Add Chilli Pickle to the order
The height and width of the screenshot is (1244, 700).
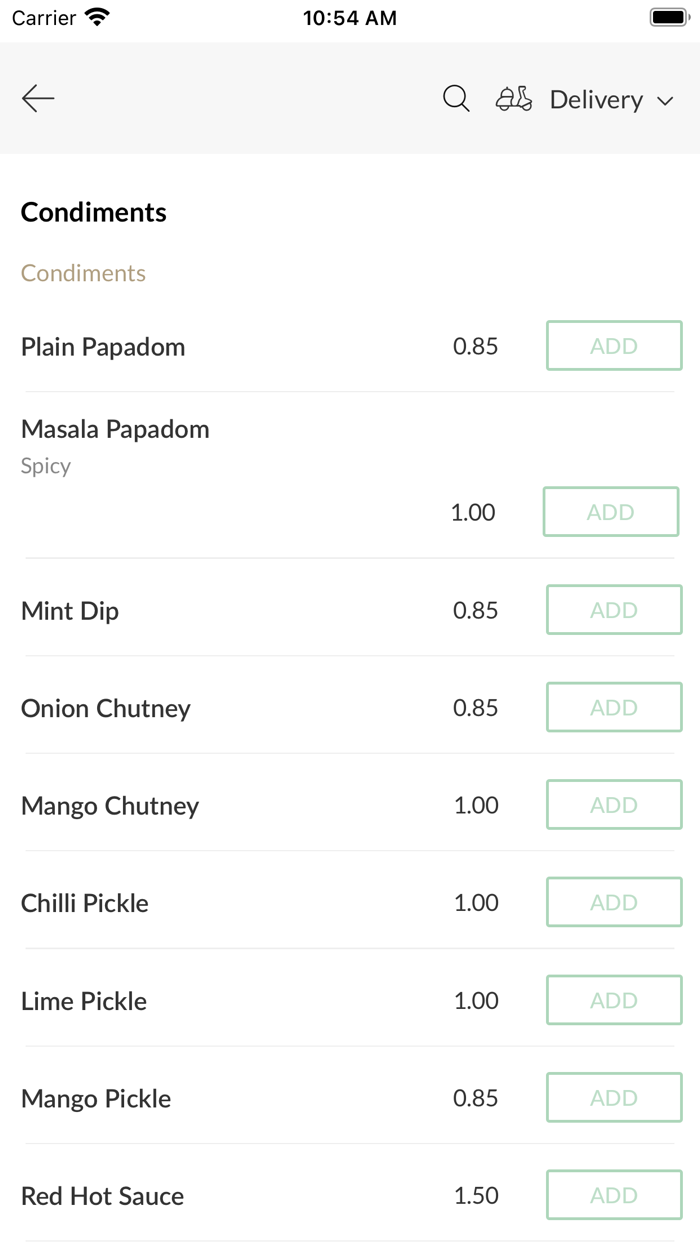(x=613, y=902)
